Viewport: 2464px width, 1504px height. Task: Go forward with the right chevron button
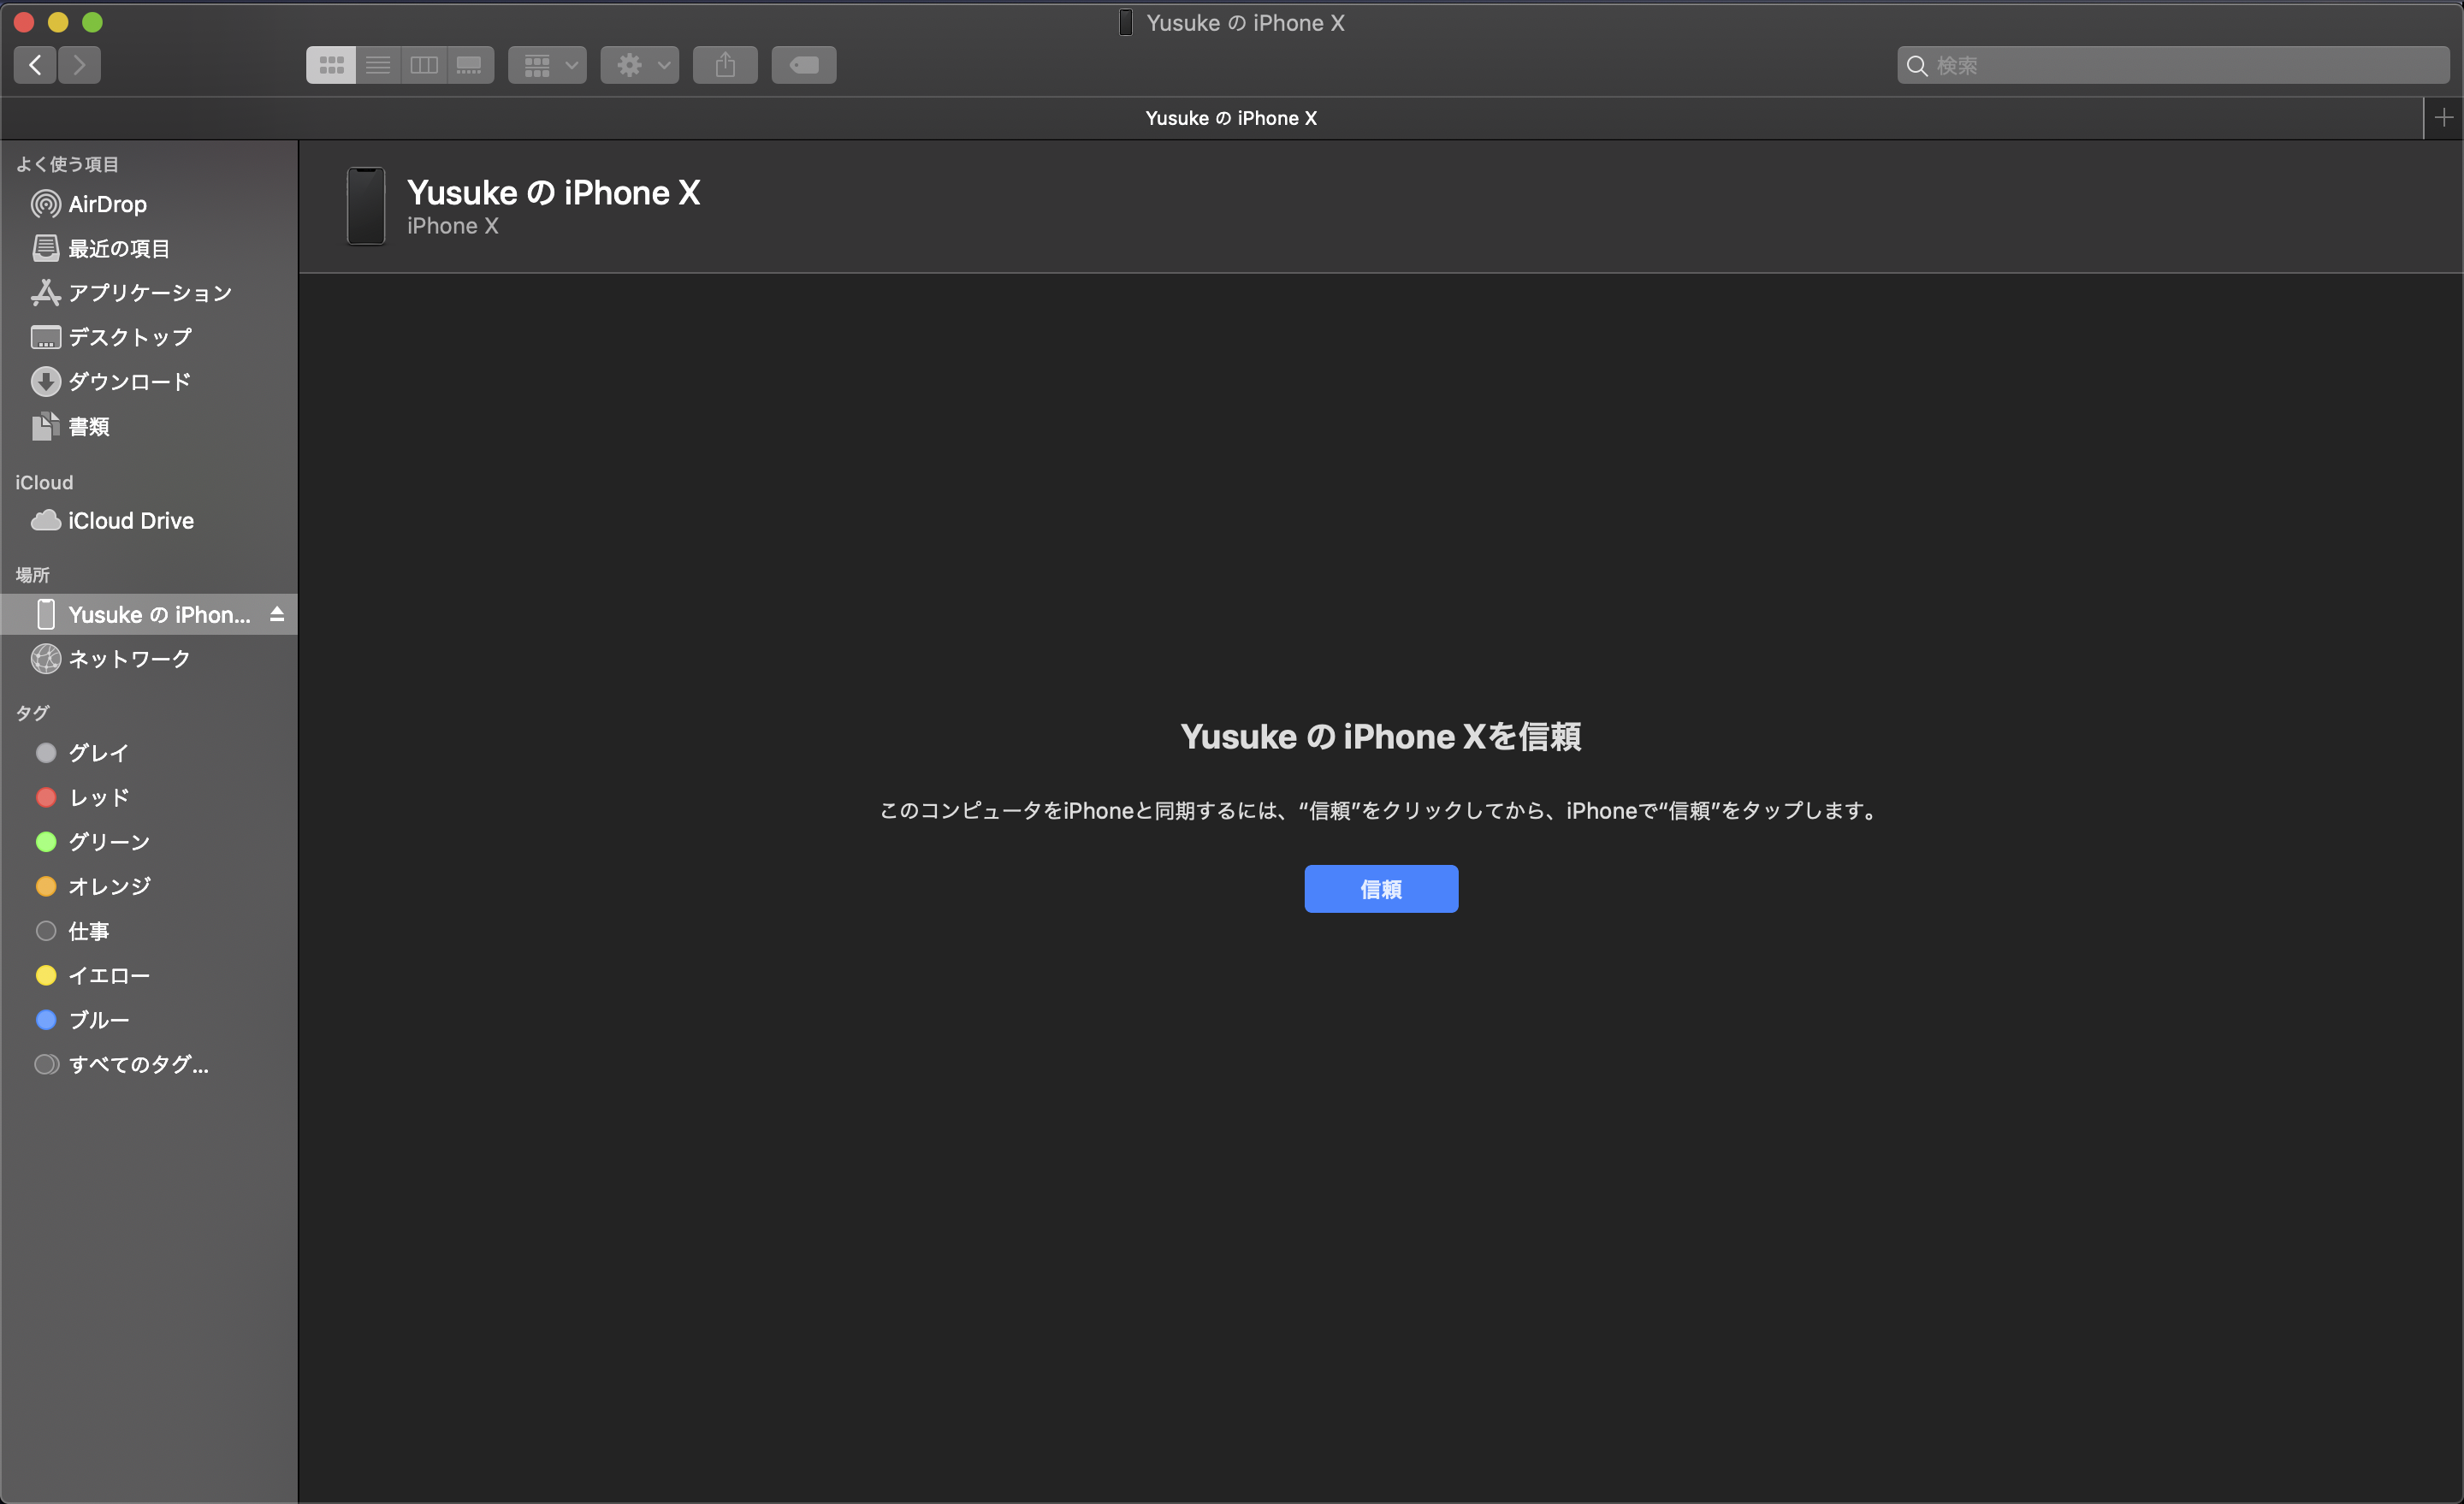79,65
